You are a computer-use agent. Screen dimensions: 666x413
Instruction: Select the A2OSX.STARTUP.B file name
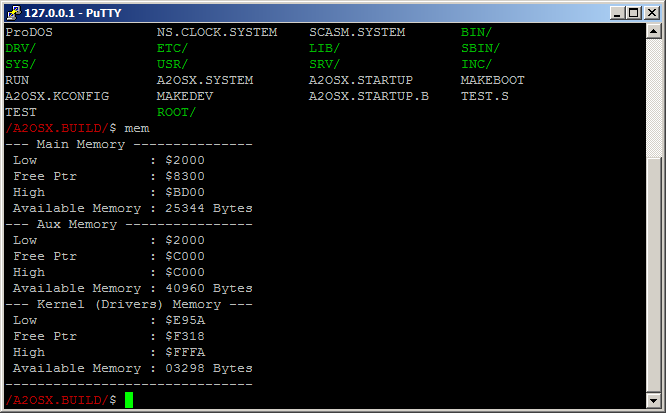click(369, 96)
